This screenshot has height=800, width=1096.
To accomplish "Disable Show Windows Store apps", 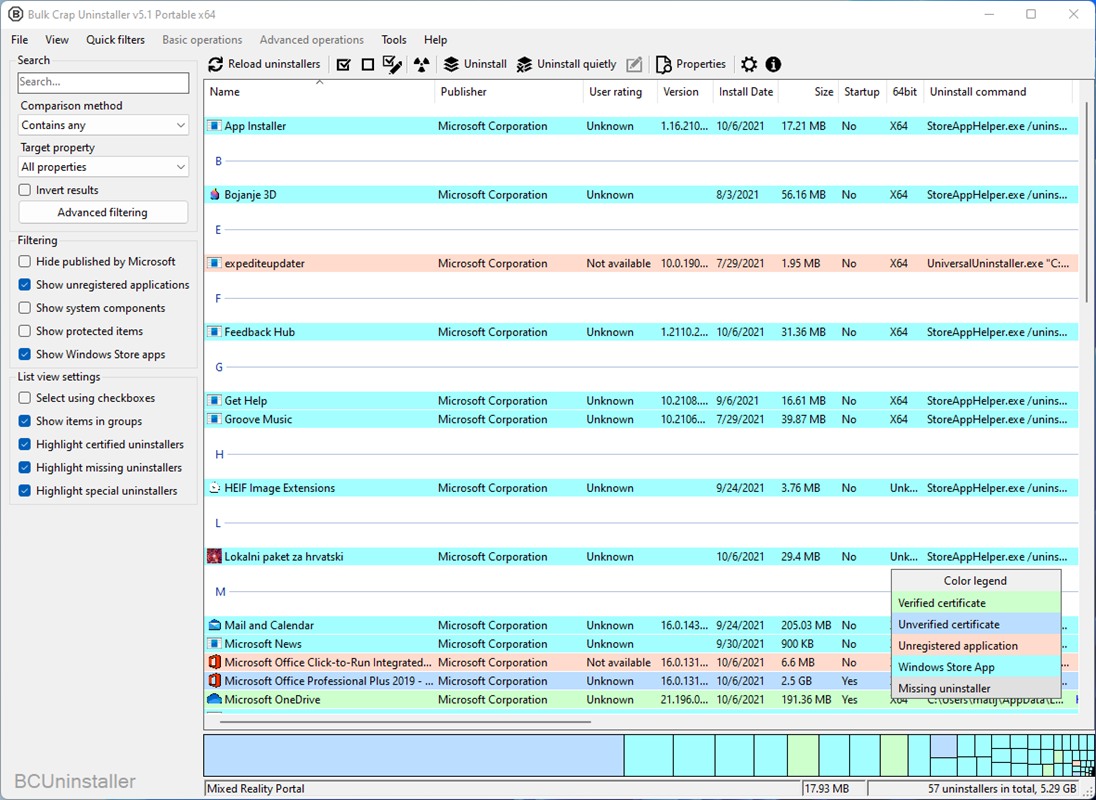I will point(24,354).
